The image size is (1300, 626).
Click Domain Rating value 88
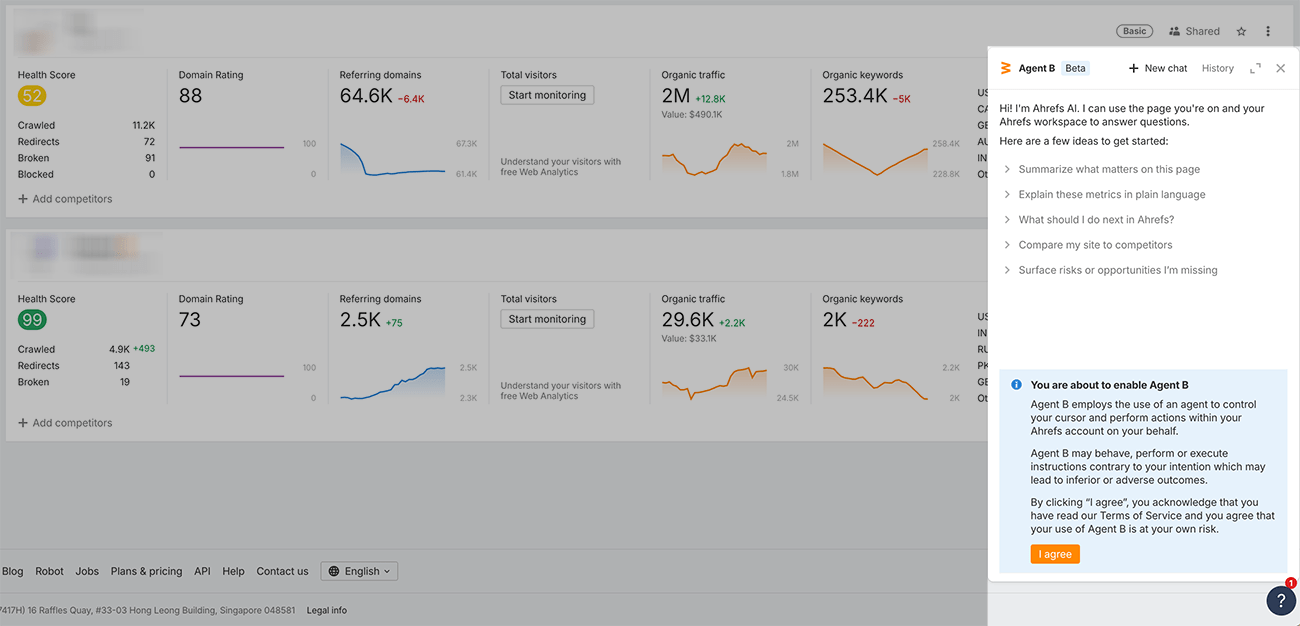click(190, 96)
